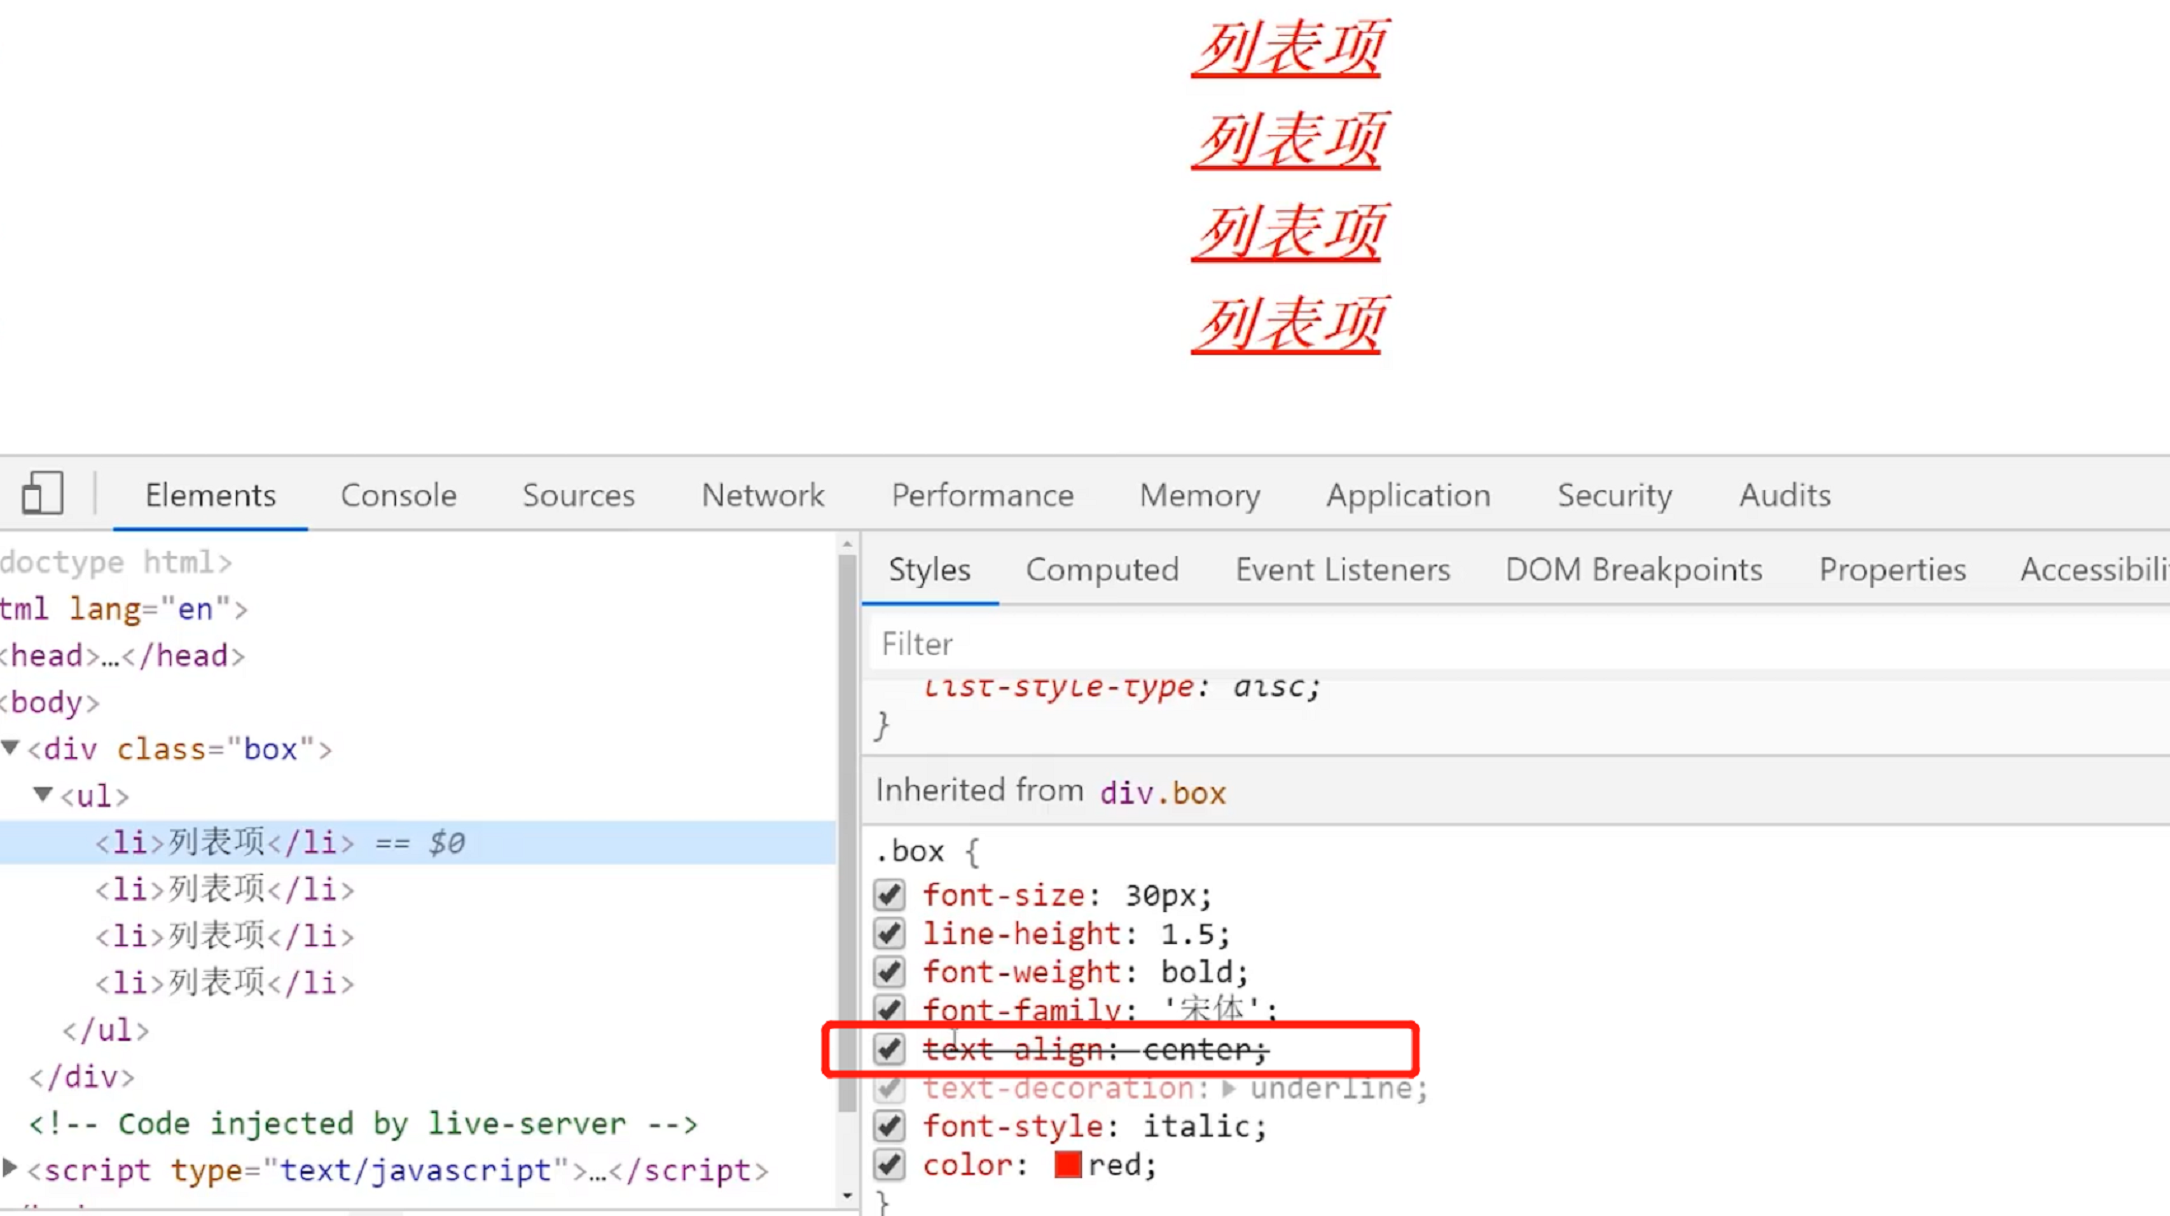Select the third li element row
The image size is (2170, 1216).
coord(224,936)
